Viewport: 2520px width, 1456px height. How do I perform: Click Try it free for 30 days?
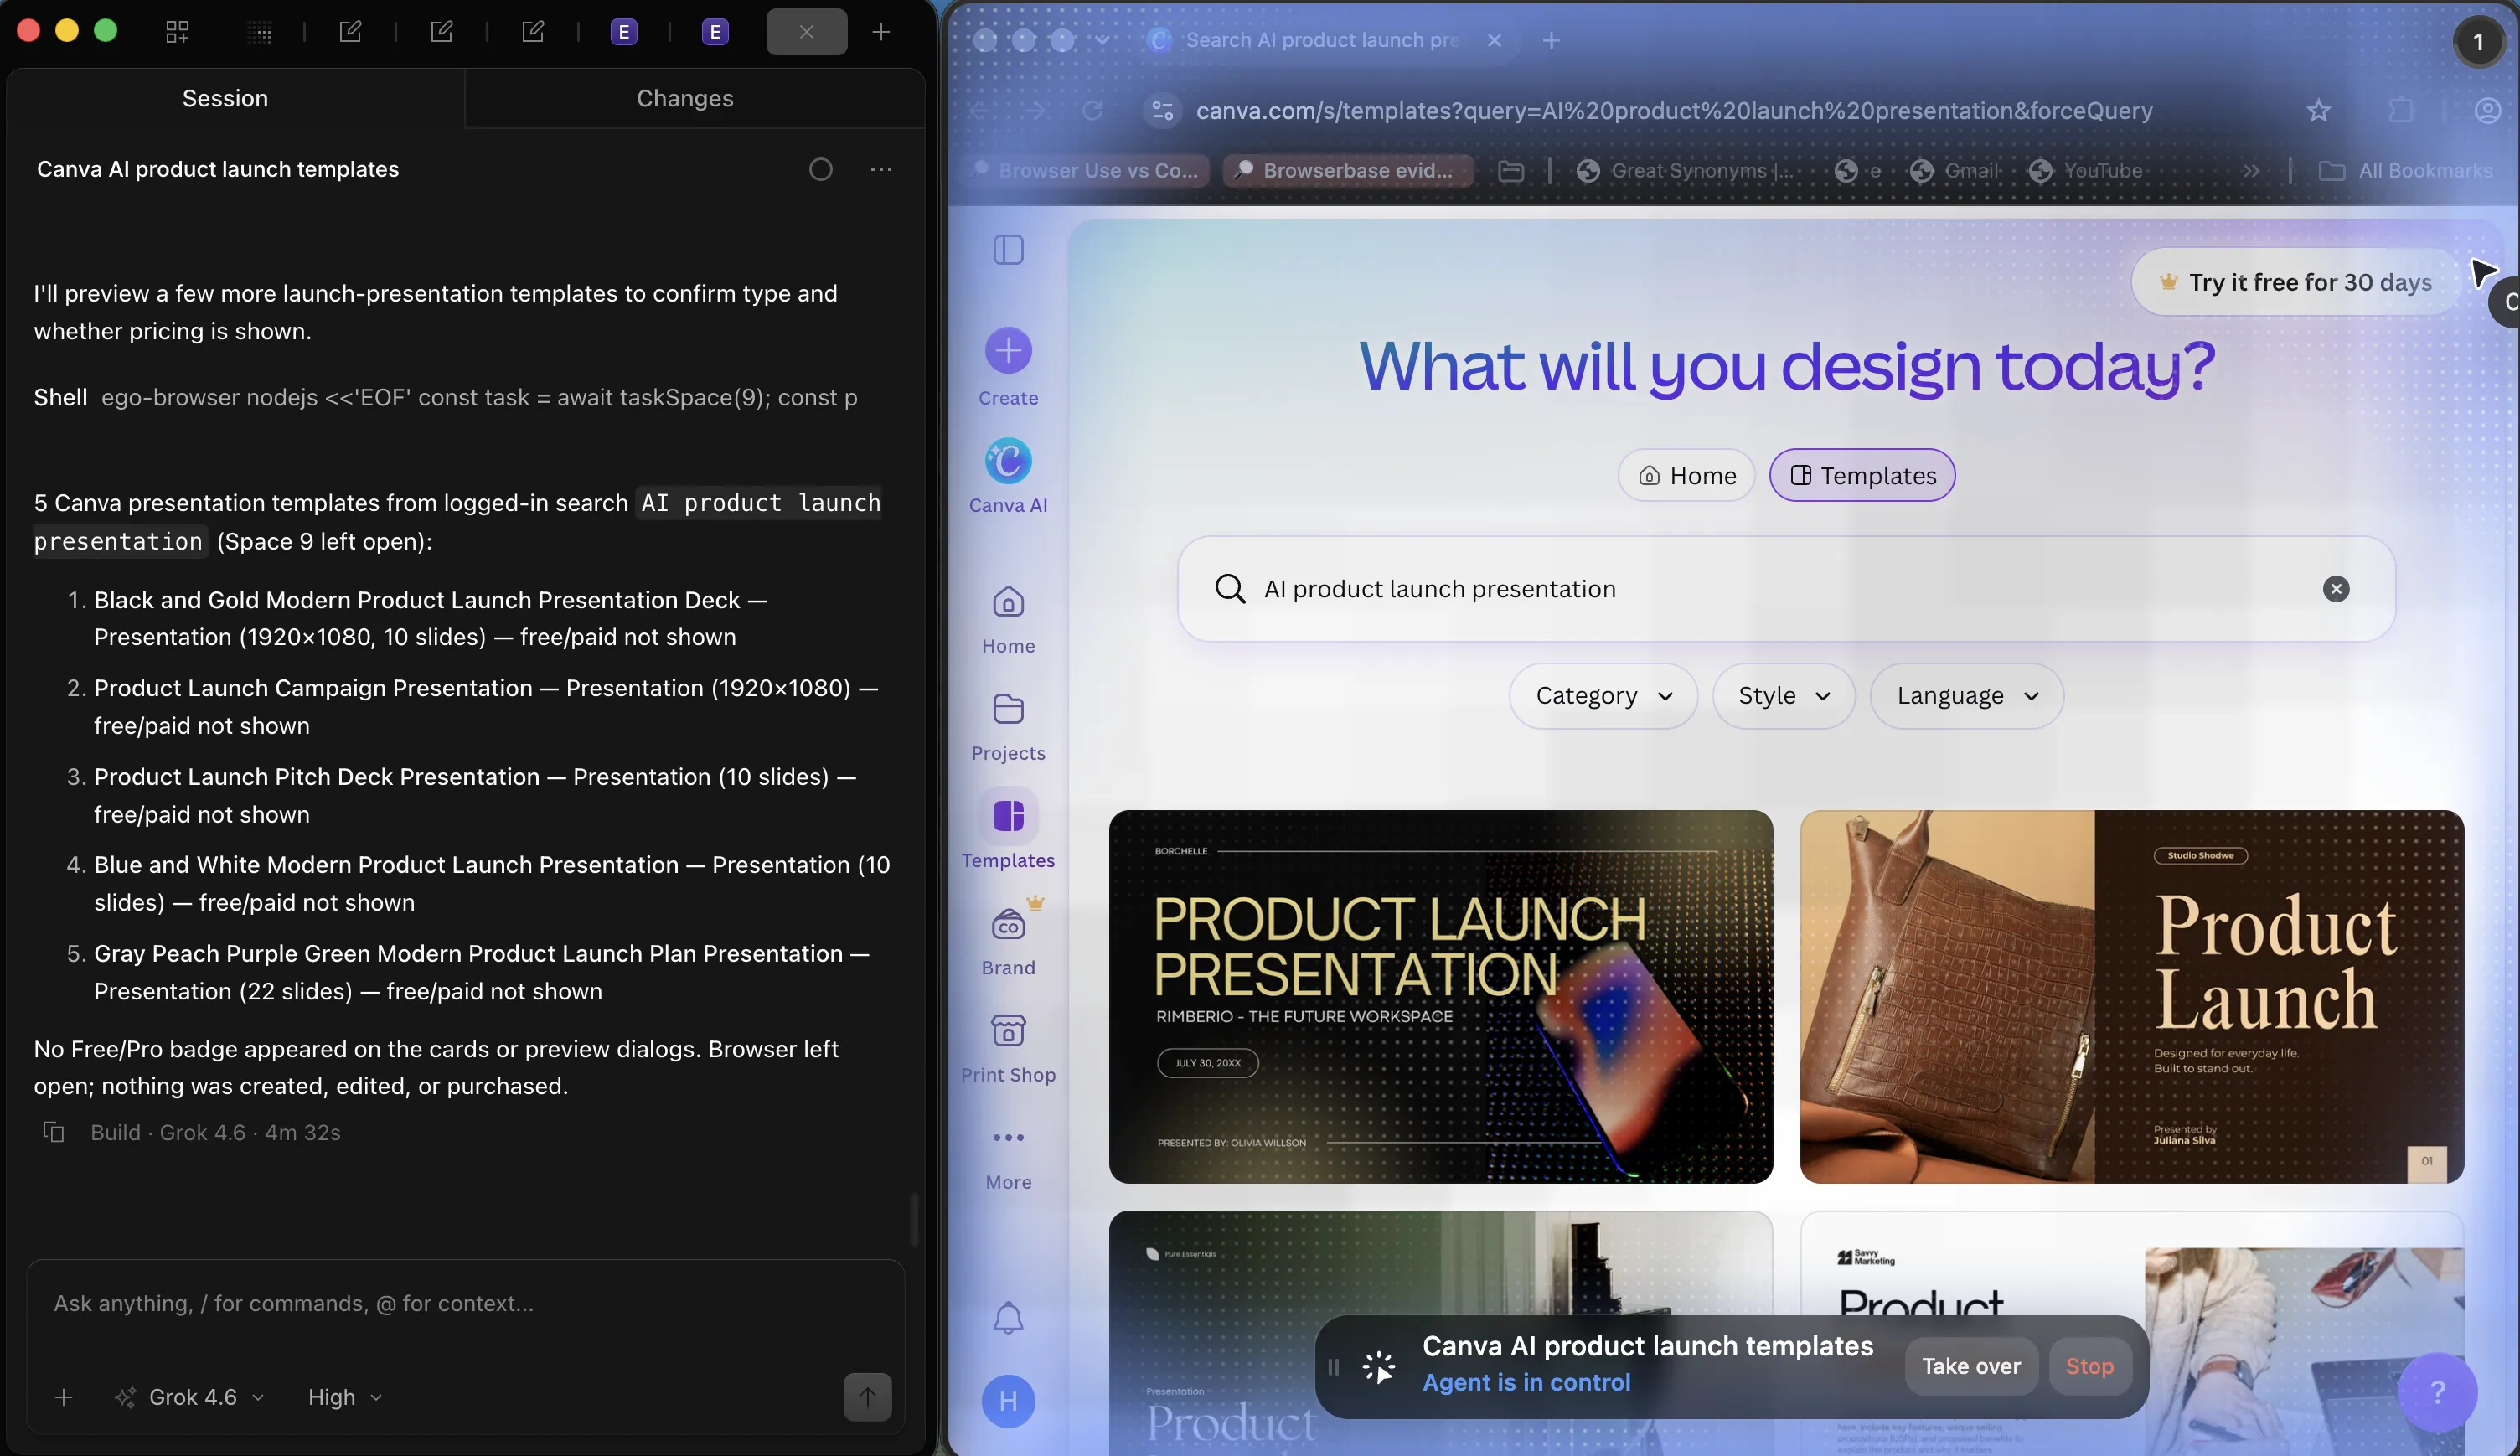pyautogui.click(x=2296, y=282)
